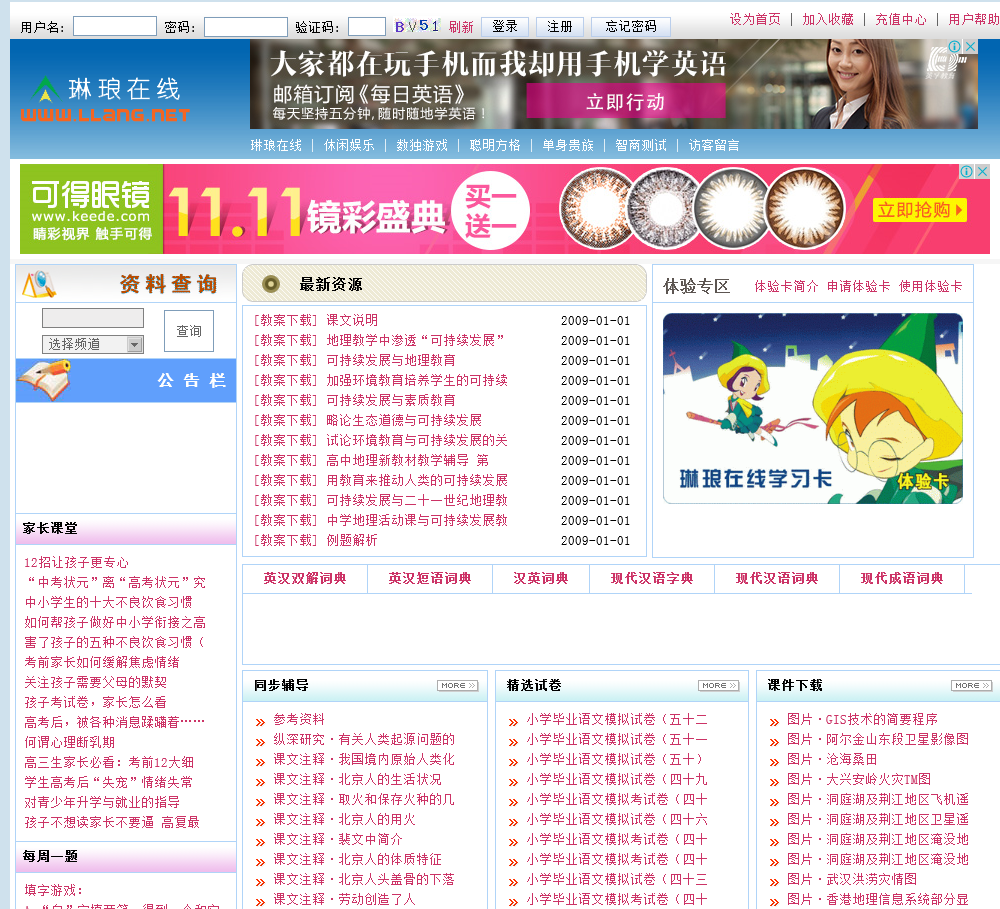Viewport: 1000px width, 909px height.
Task: Open resource 略论生态道德与可持续发展
Action: pyautogui.click(x=404, y=420)
